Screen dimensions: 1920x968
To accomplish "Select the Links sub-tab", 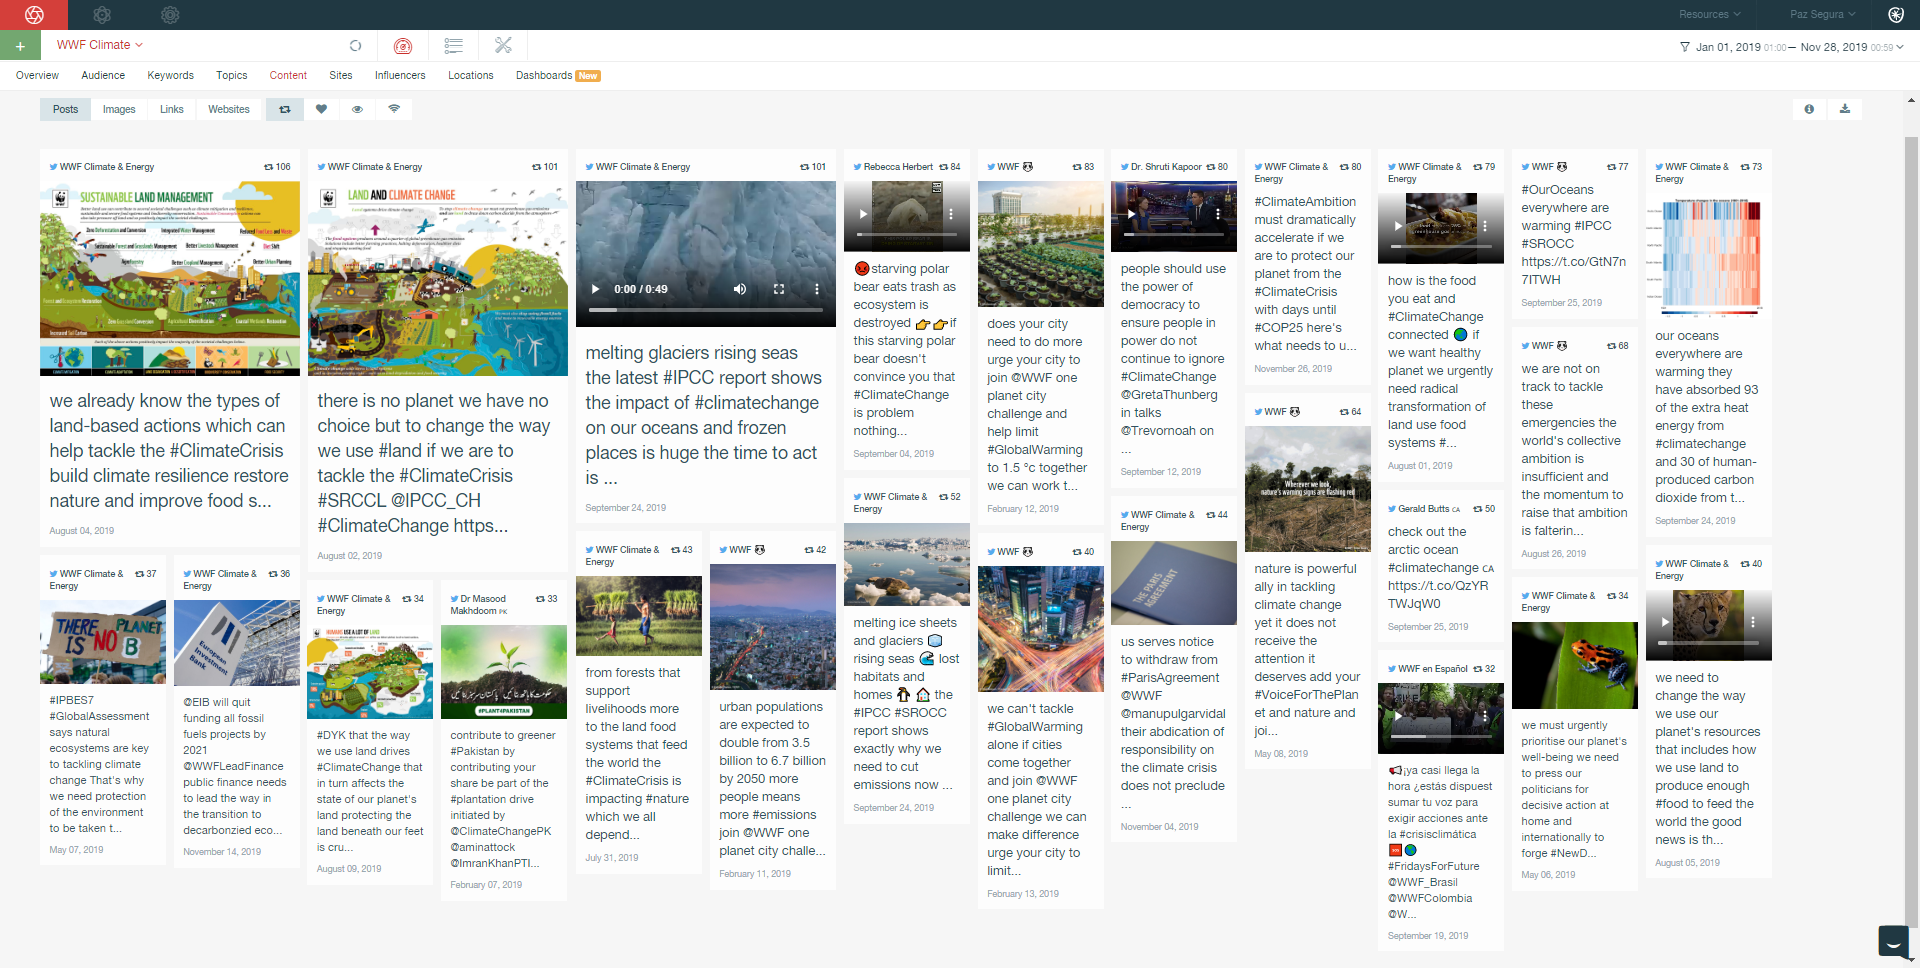I will (x=172, y=109).
